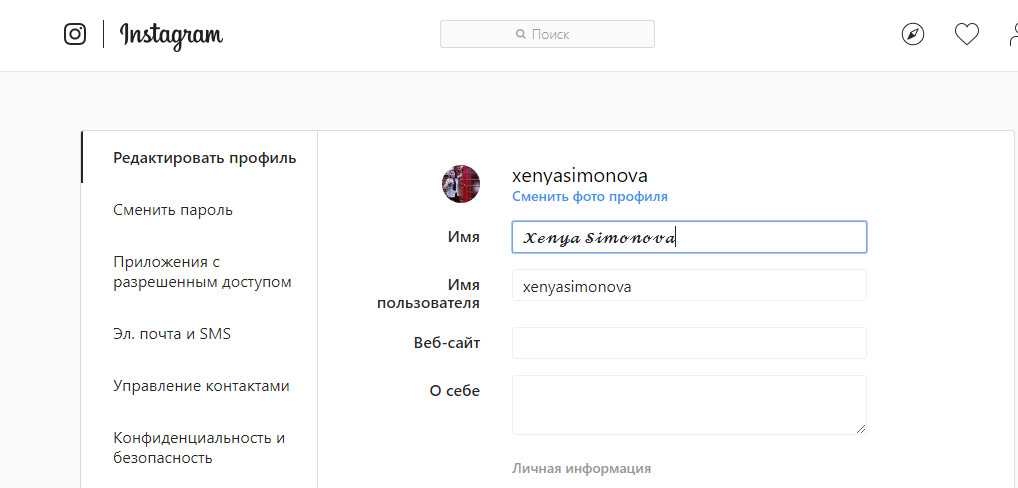Click the Сменить фото профиля link
The width and height of the screenshot is (1018, 488).
(589, 197)
